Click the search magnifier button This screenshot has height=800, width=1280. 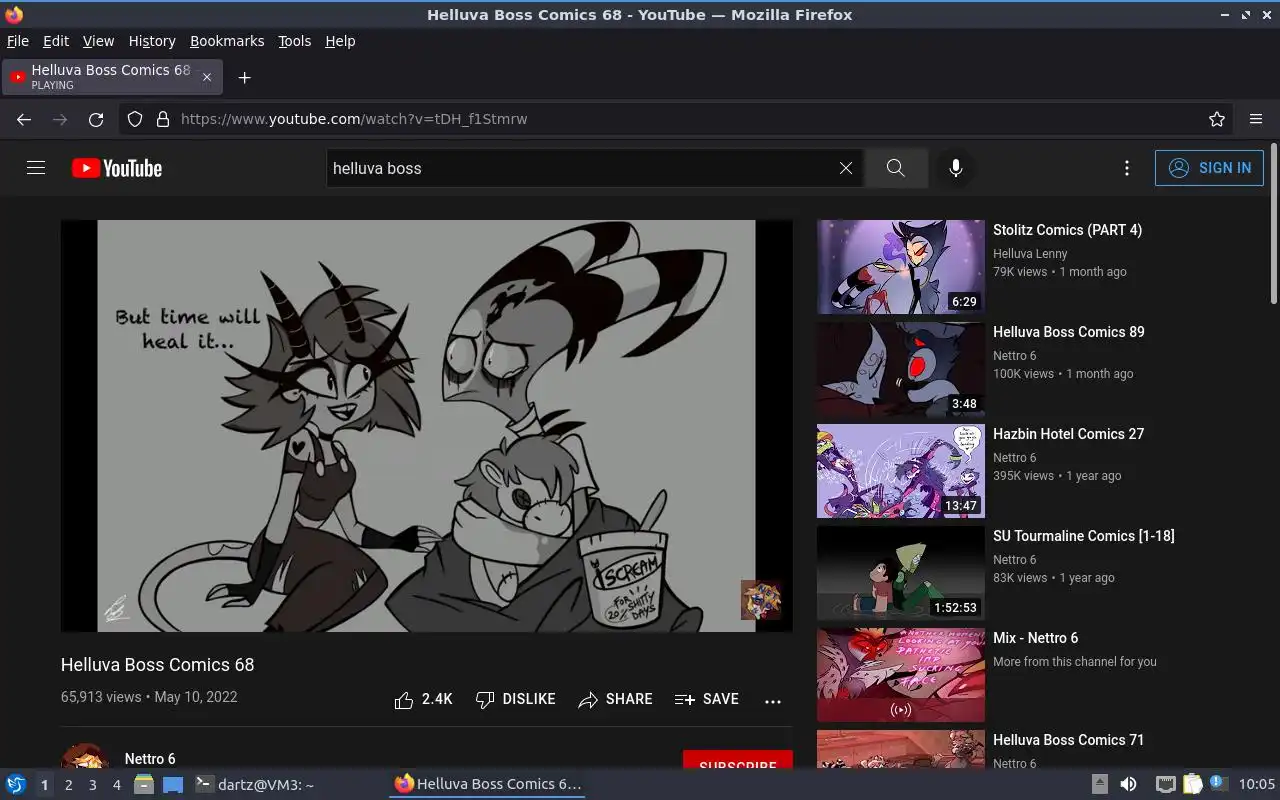(896, 168)
